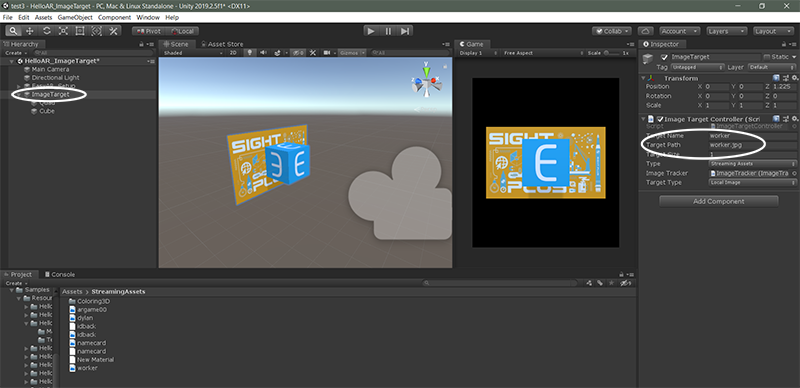The image size is (800, 388).
Task: Toggle the Static checkbox
Action: (767, 57)
